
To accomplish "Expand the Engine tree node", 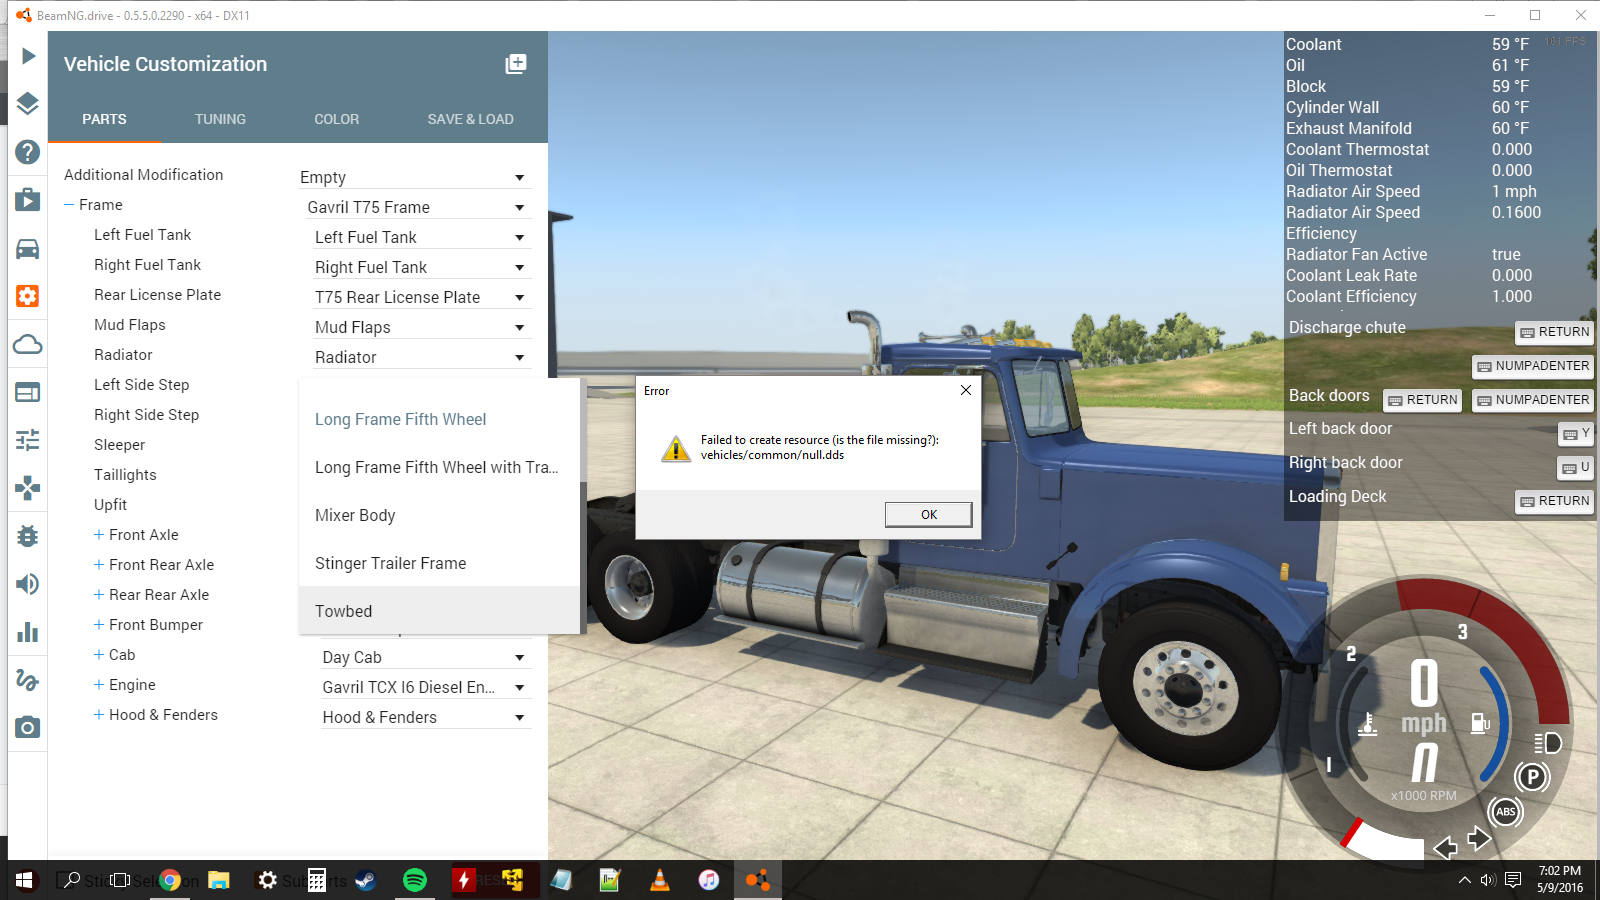I will pyautogui.click(x=99, y=685).
